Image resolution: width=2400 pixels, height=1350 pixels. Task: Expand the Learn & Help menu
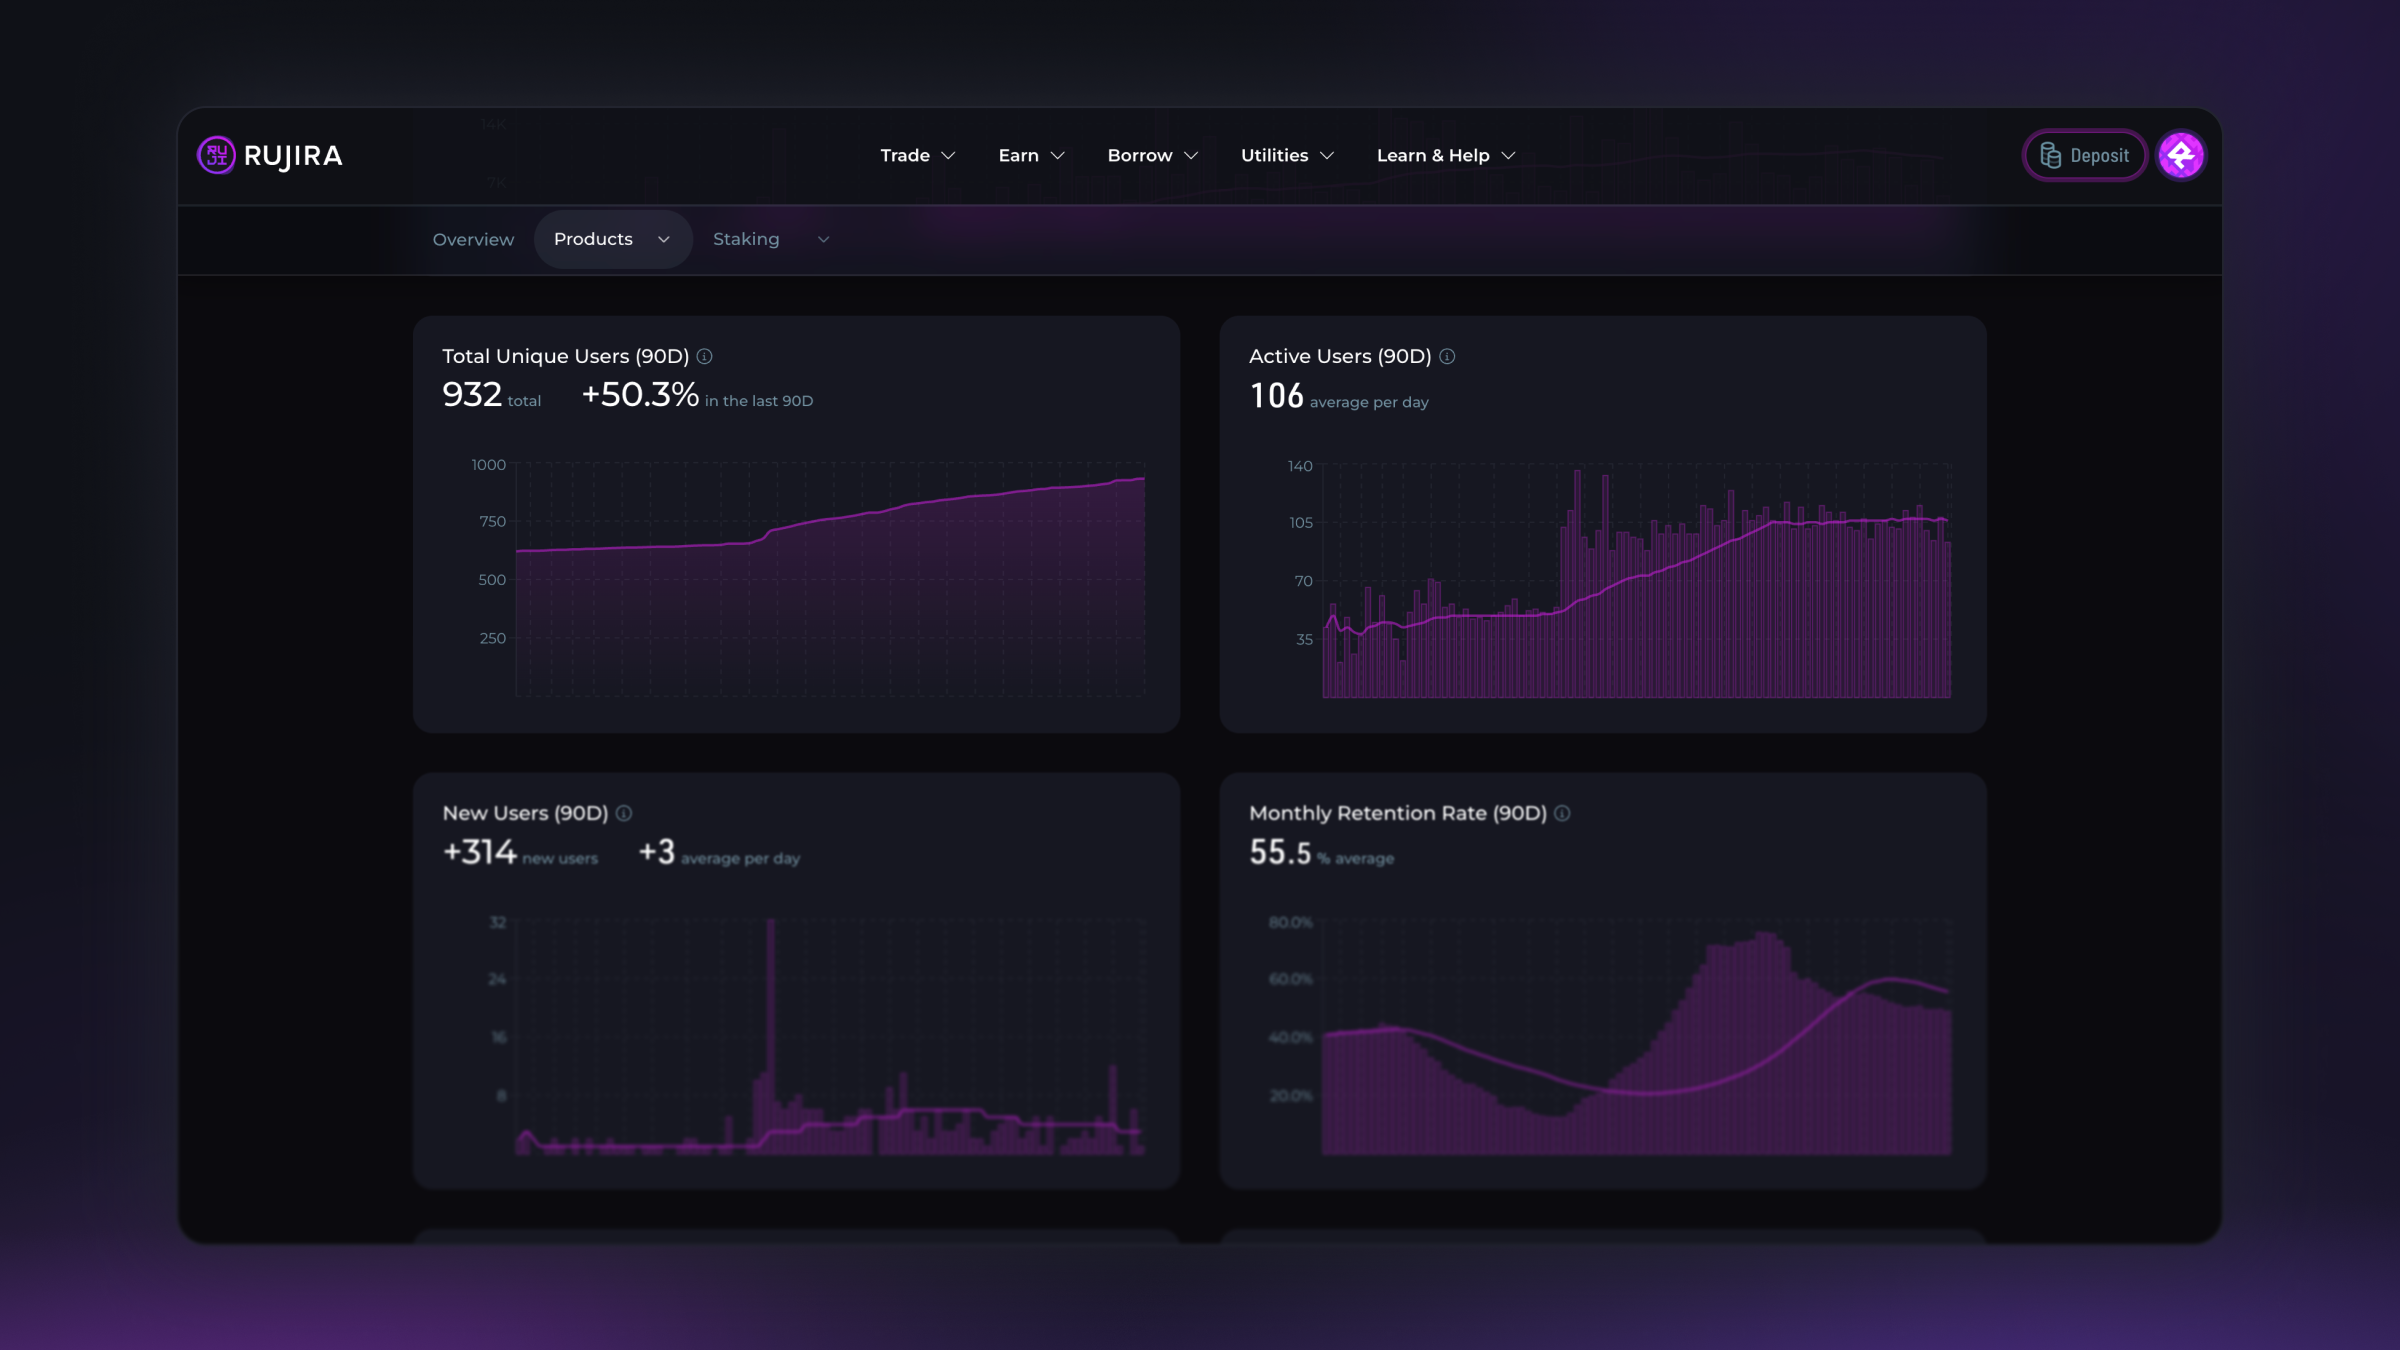point(1446,155)
